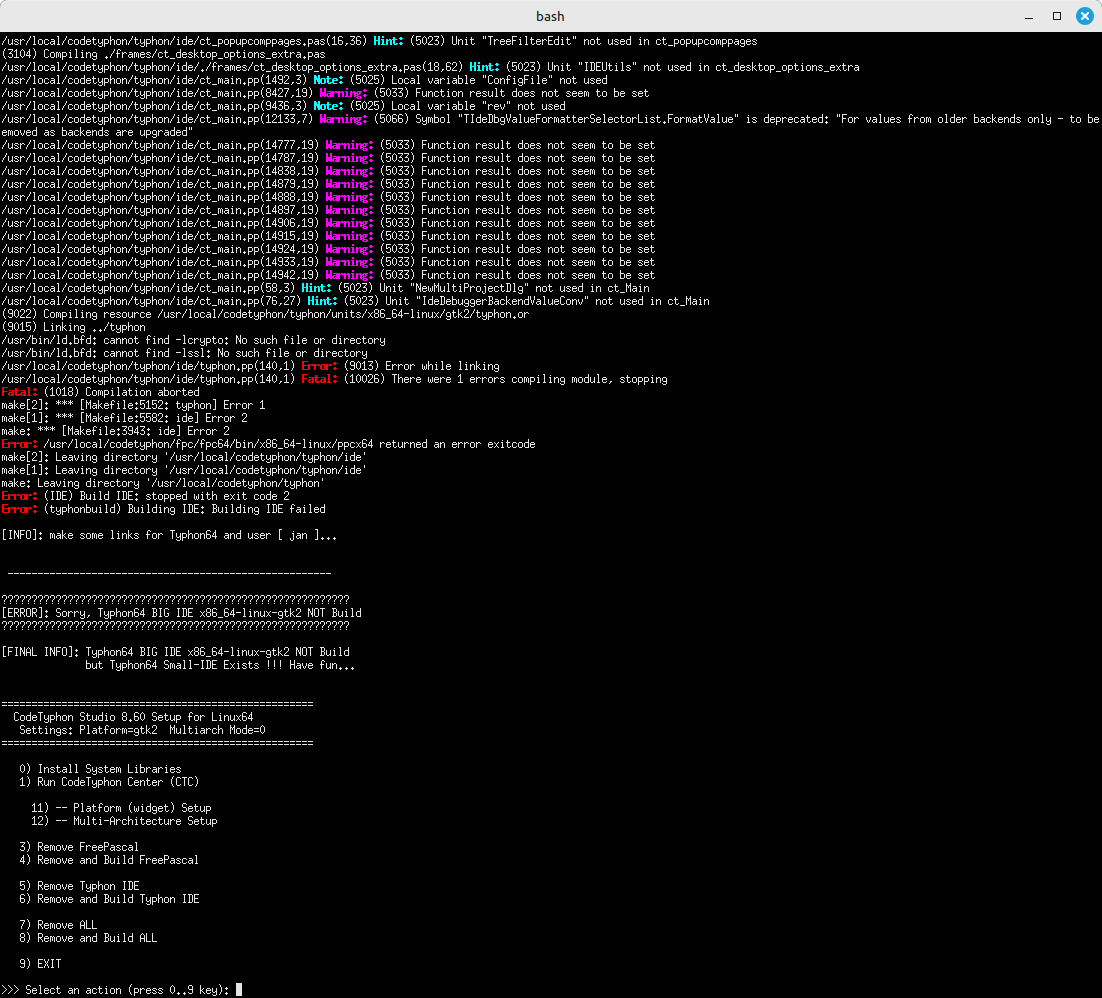Click the Hint about unit "NewMultiProjectDlg"
This screenshot has height=998, width=1102.
point(325,288)
